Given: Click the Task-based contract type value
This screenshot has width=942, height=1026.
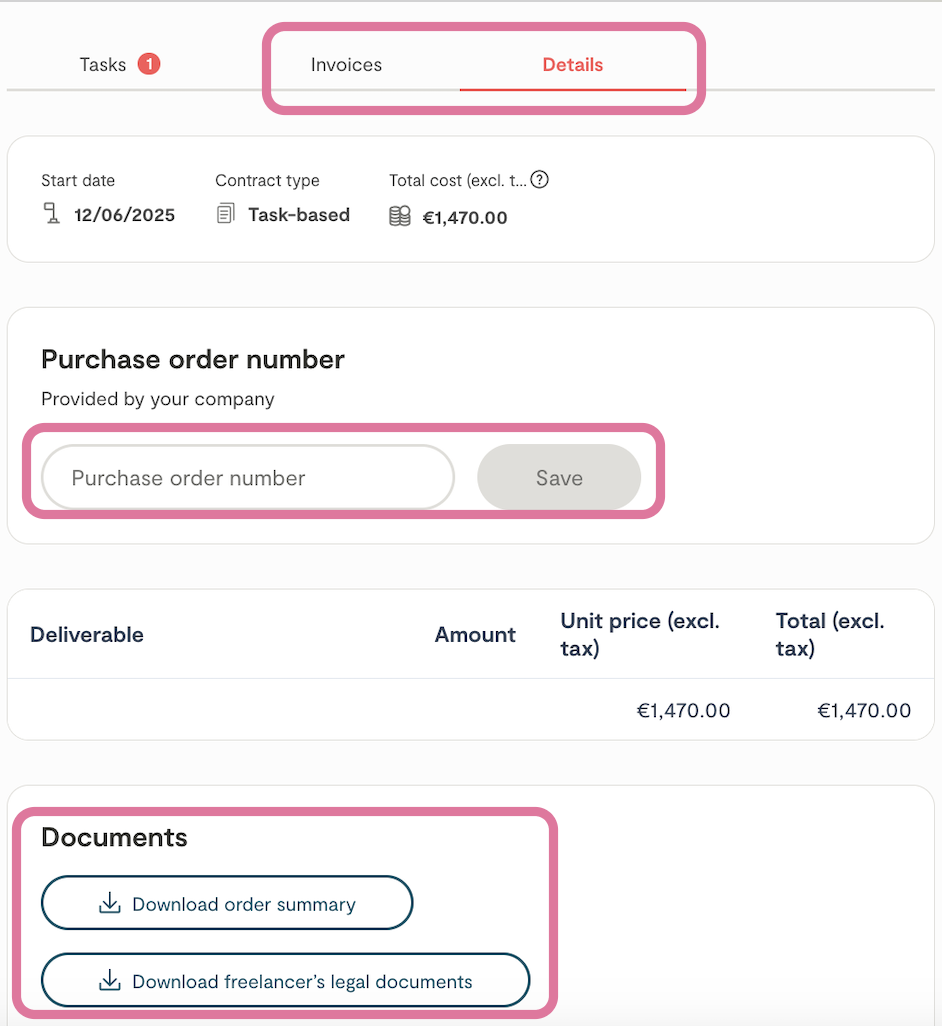Looking at the screenshot, I should 299,215.
